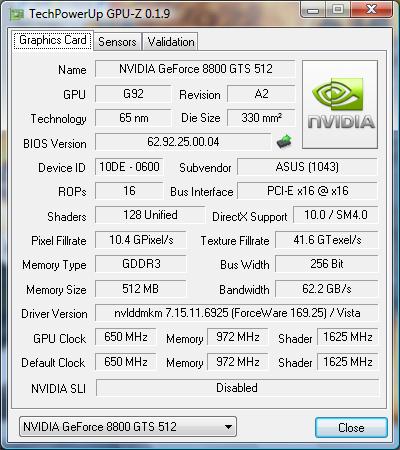The width and height of the screenshot is (400, 450).
Task: Click the NVIDIA logo image
Action: pyautogui.click(x=340, y=104)
